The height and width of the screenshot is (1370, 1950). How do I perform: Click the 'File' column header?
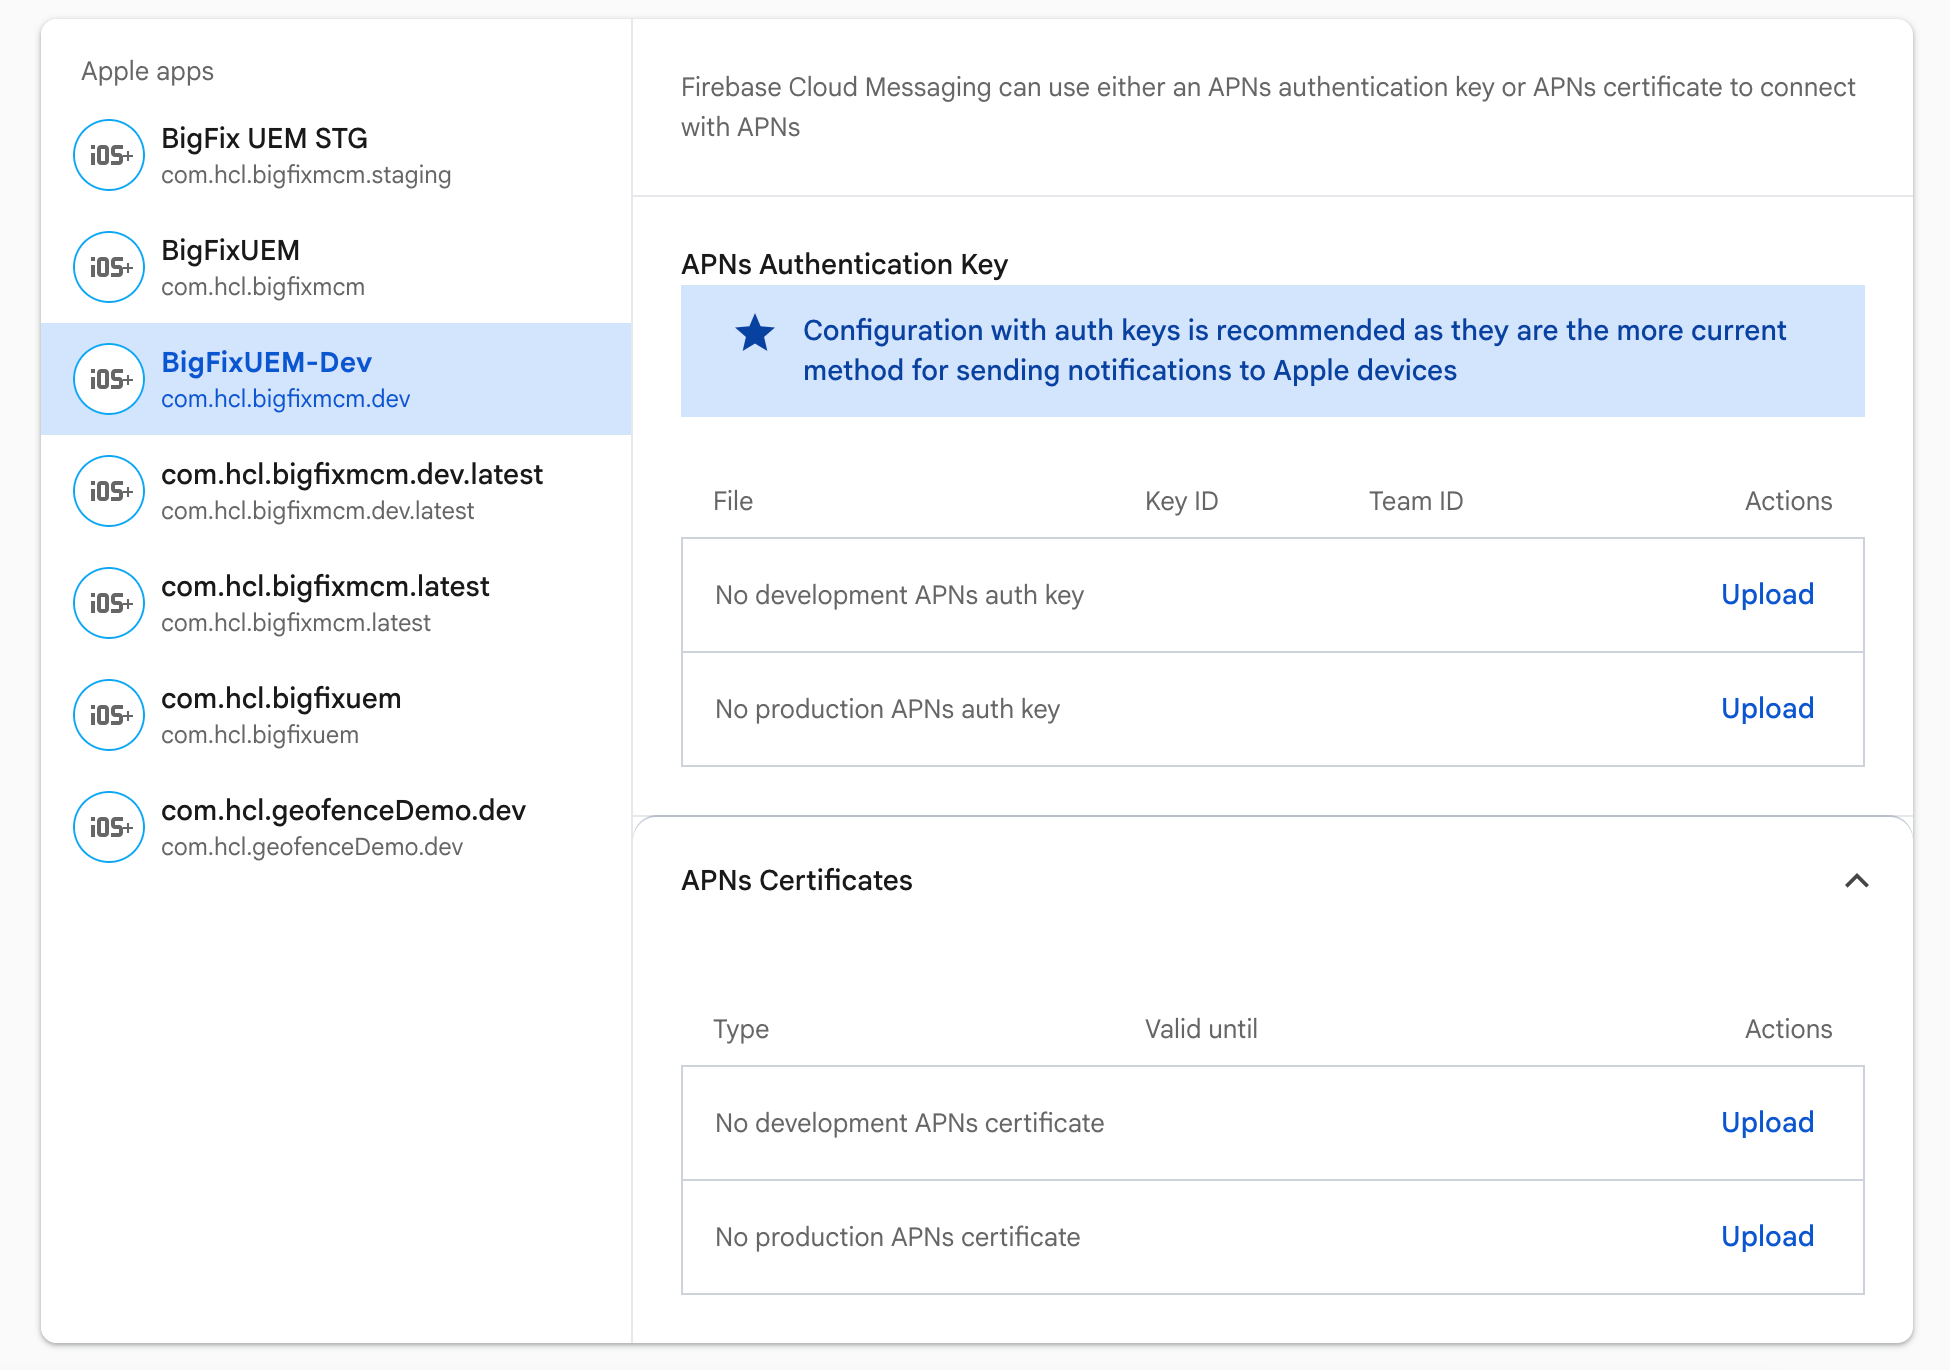(x=733, y=502)
